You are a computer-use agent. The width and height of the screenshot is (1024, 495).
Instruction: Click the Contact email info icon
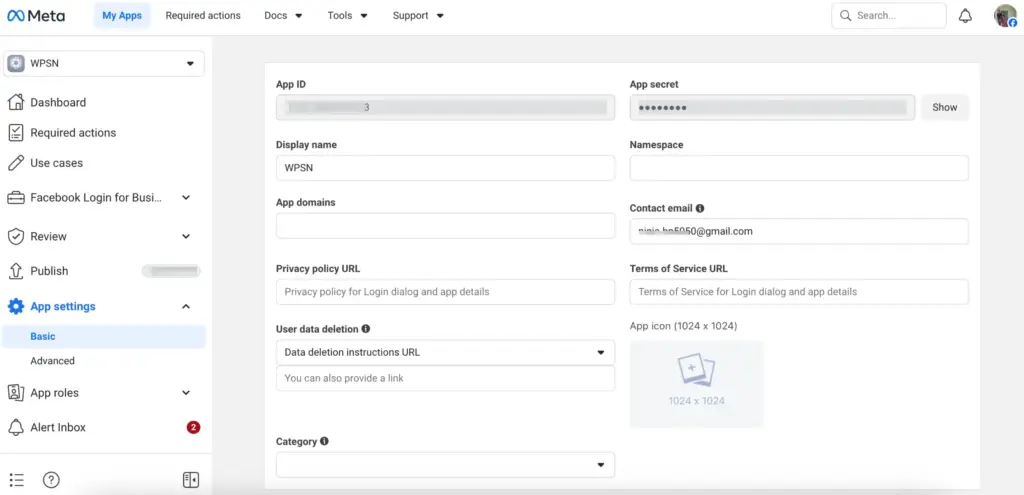click(x=700, y=208)
